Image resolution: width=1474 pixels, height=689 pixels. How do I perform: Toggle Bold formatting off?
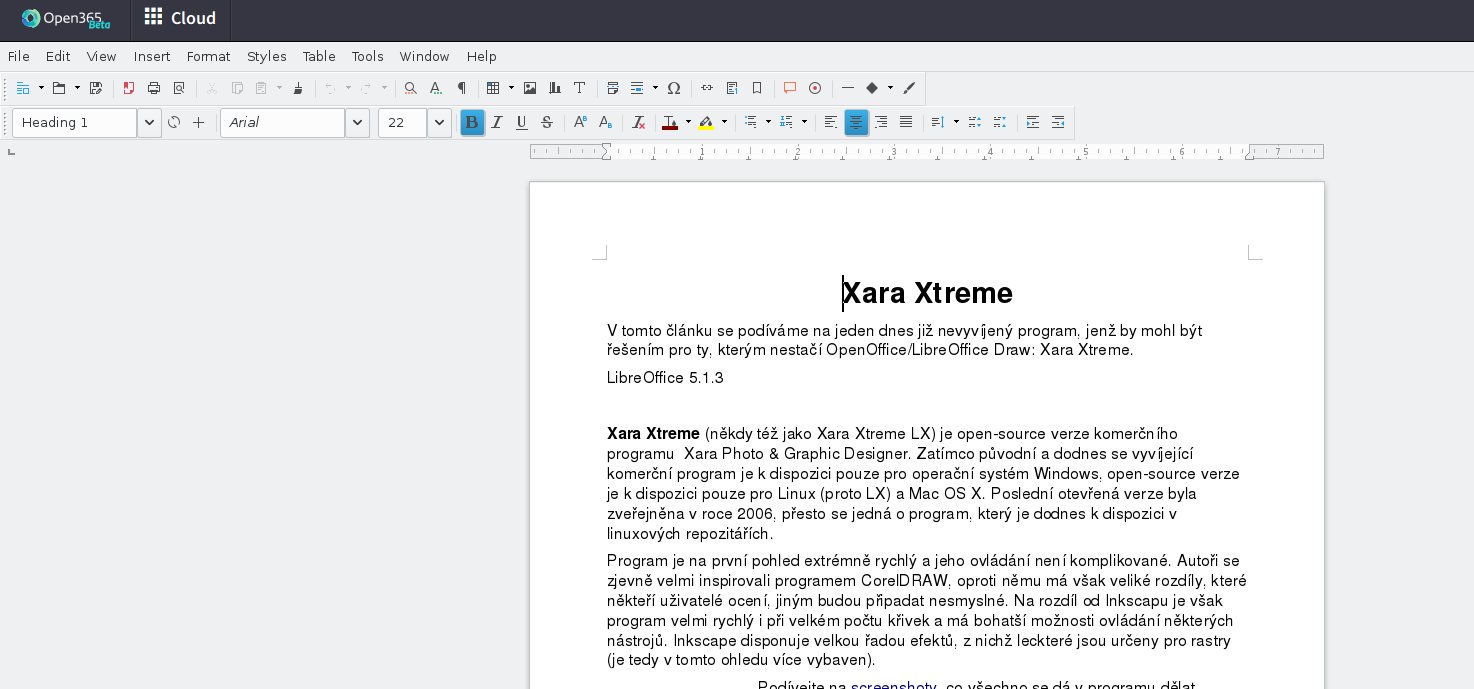point(472,122)
